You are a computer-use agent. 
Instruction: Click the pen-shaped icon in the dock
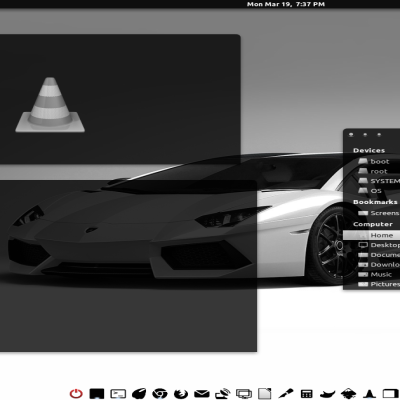286,393
